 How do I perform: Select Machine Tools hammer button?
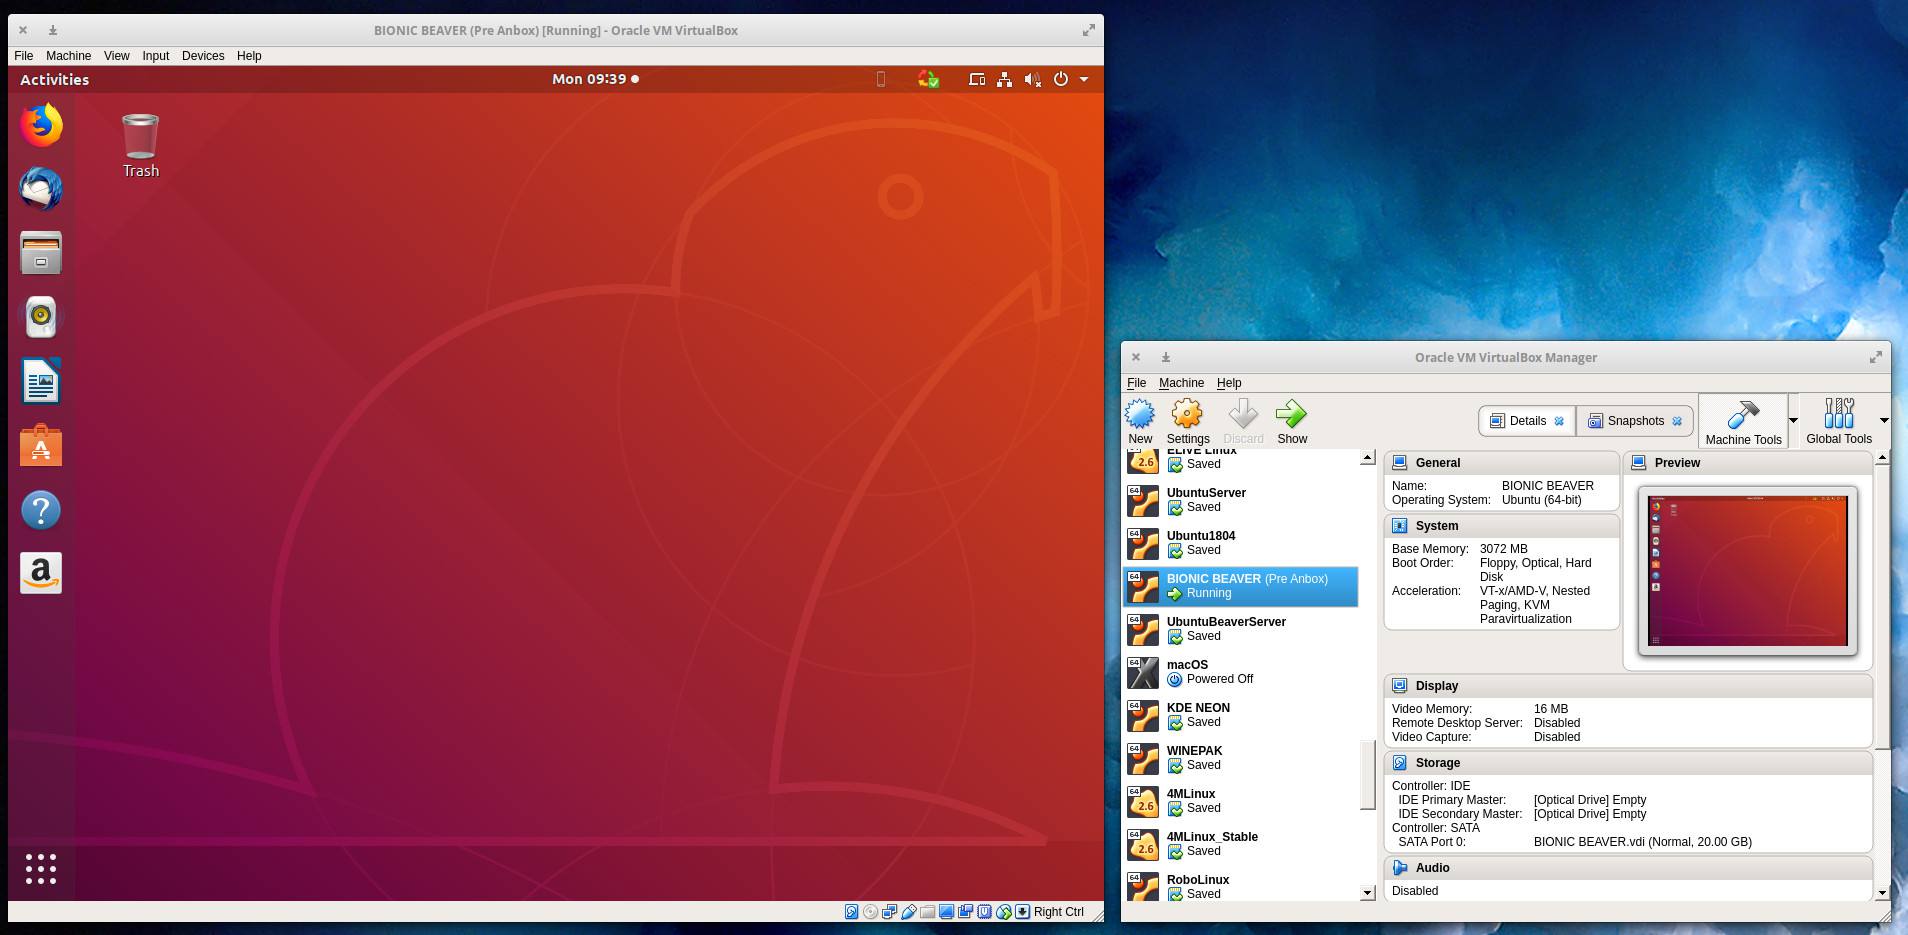pyautogui.click(x=1743, y=421)
